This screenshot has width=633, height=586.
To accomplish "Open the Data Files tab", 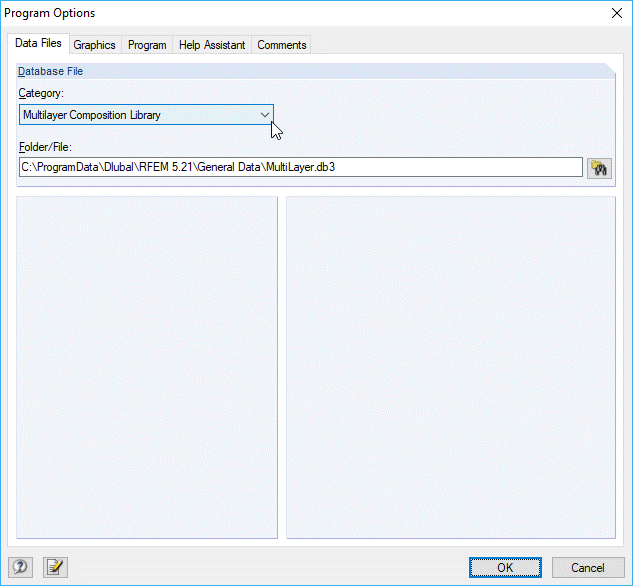I will [x=38, y=43].
